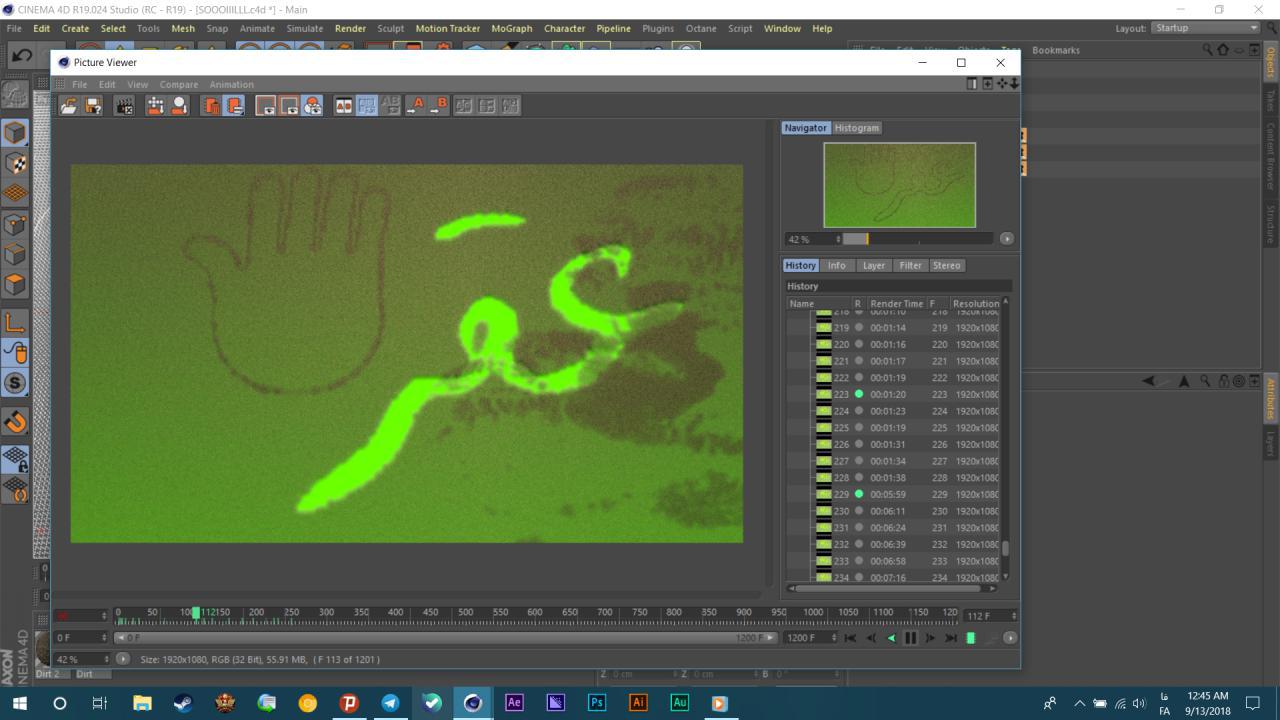The width and height of the screenshot is (1280, 720).
Task: Select history row for frame 233
Action: coord(893,561)
